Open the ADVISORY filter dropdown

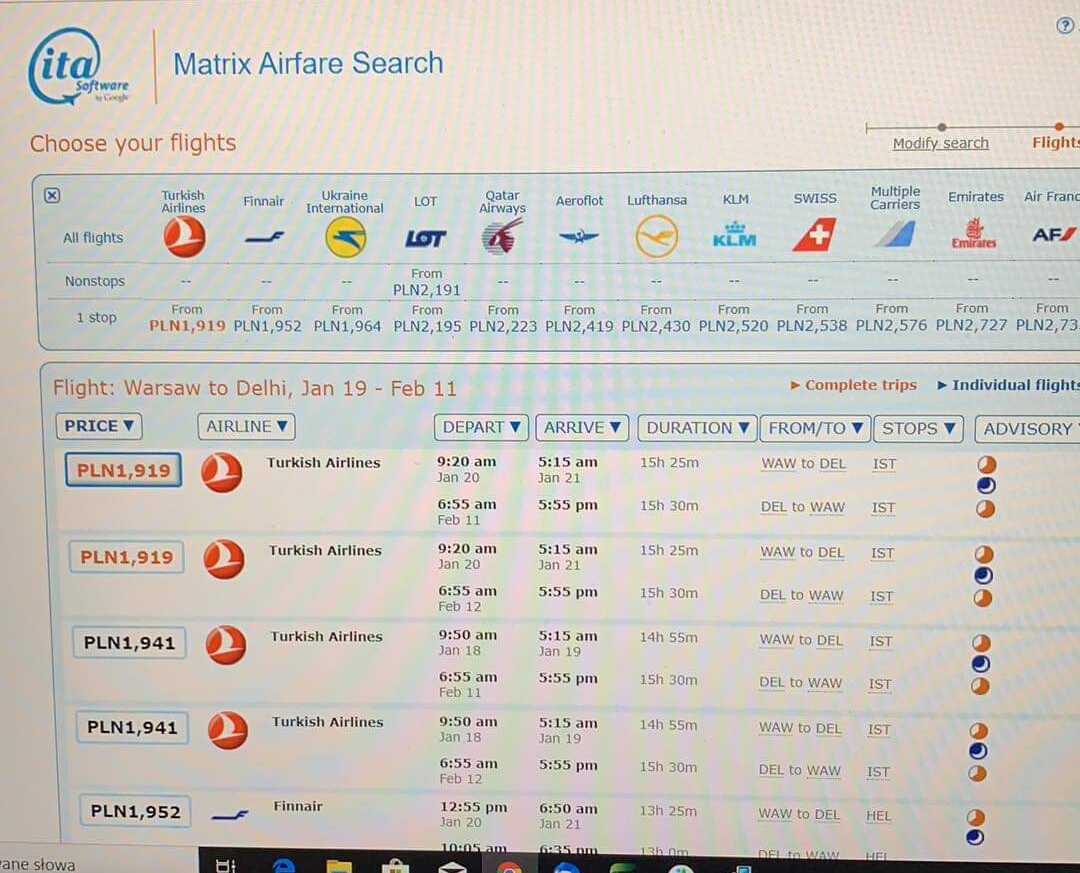coord(1028,429)
